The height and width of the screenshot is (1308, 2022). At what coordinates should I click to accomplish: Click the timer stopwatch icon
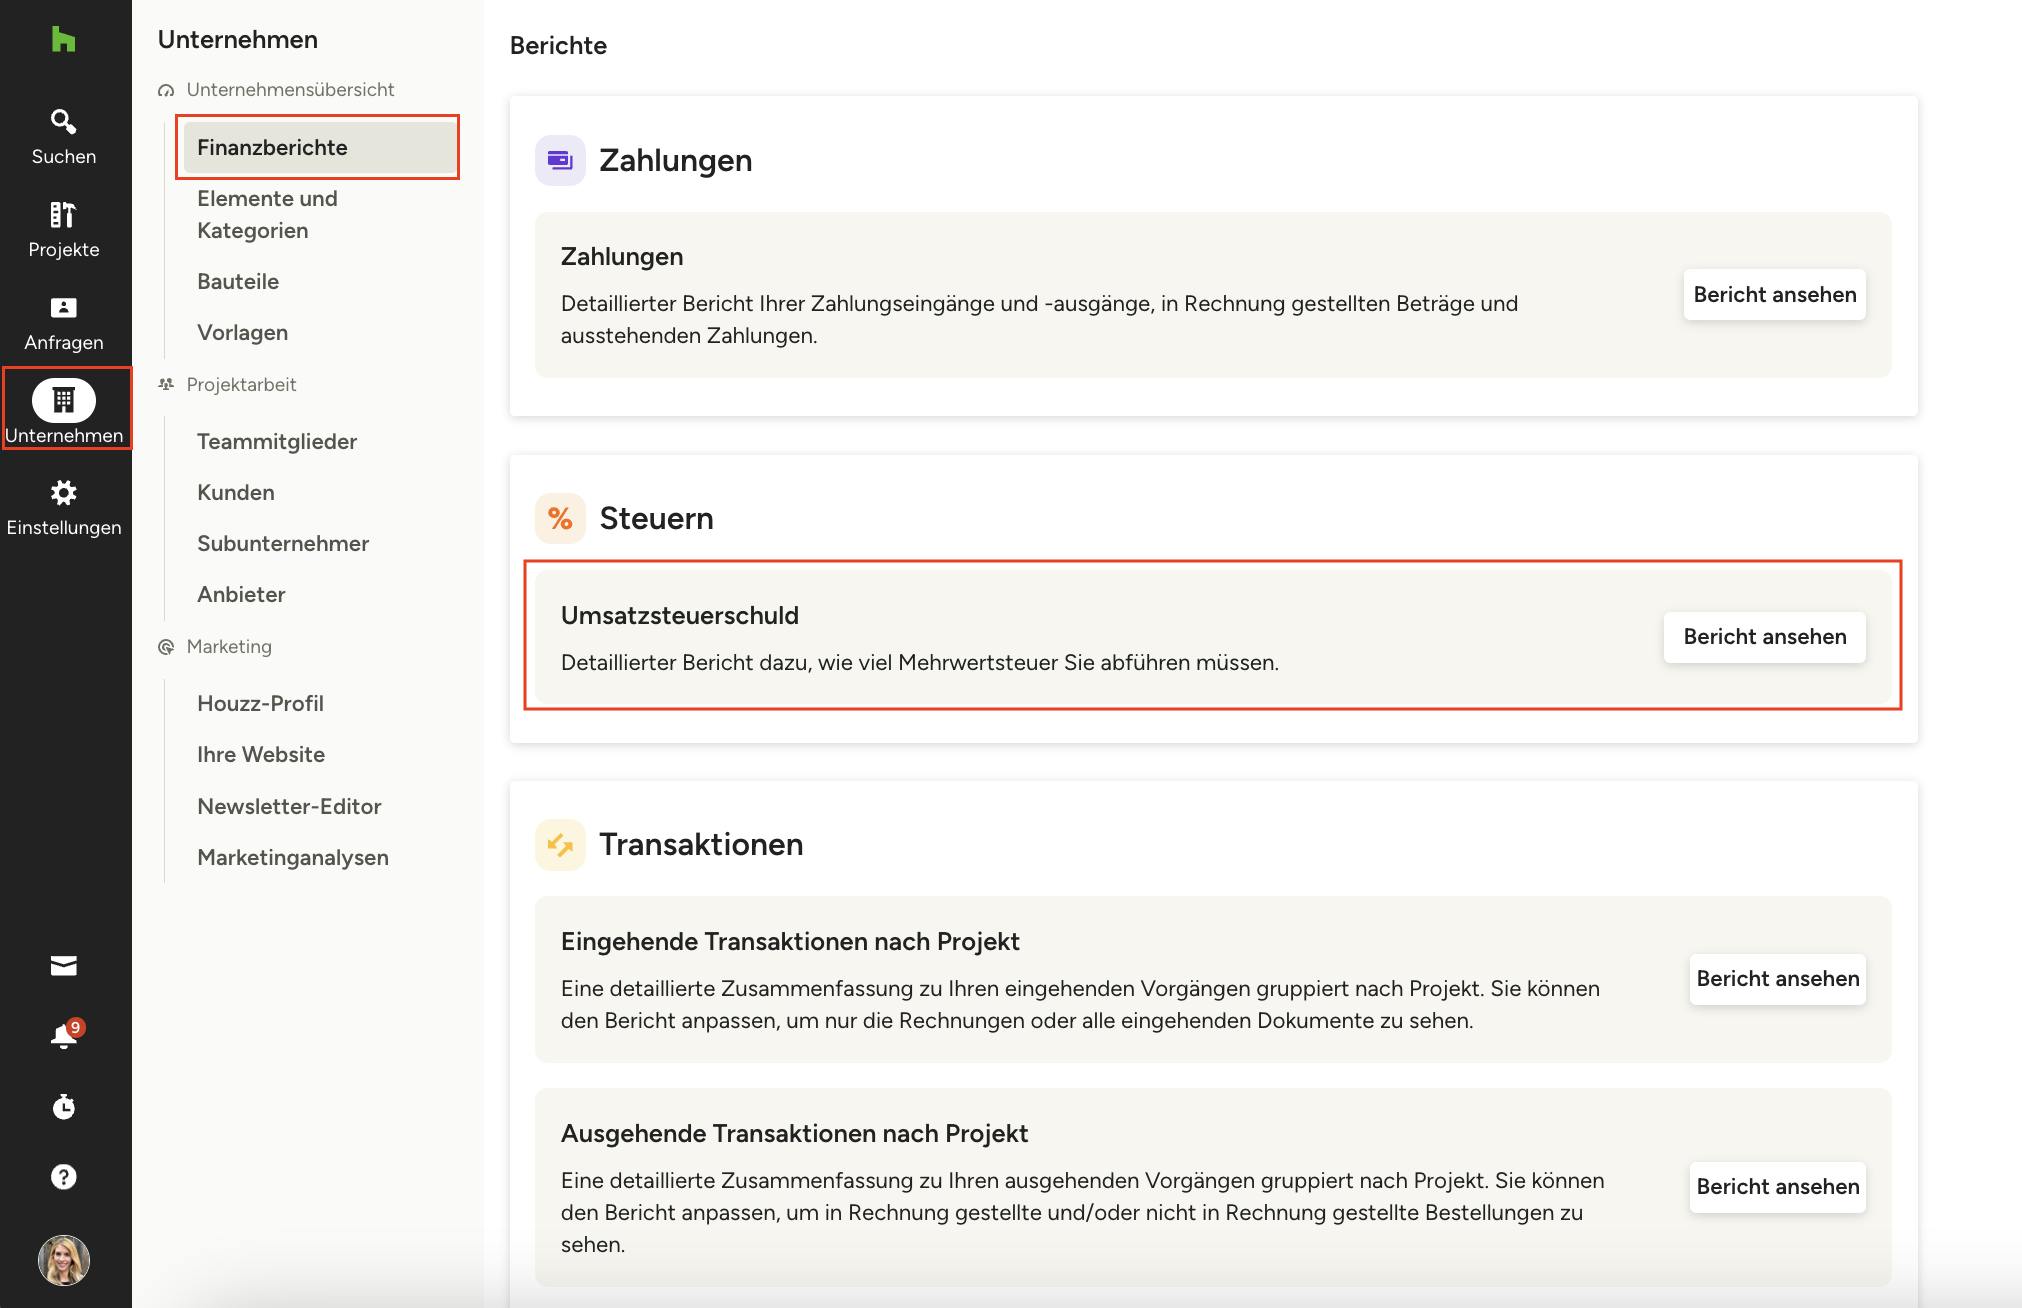[63, 1106]
